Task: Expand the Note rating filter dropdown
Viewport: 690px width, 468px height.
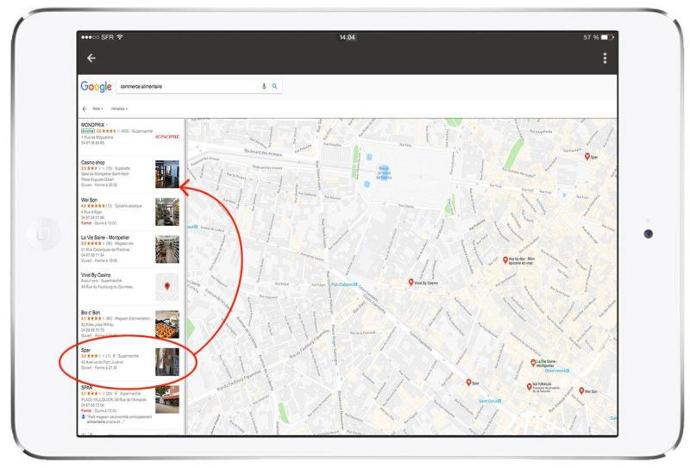Action: [98, 108]
